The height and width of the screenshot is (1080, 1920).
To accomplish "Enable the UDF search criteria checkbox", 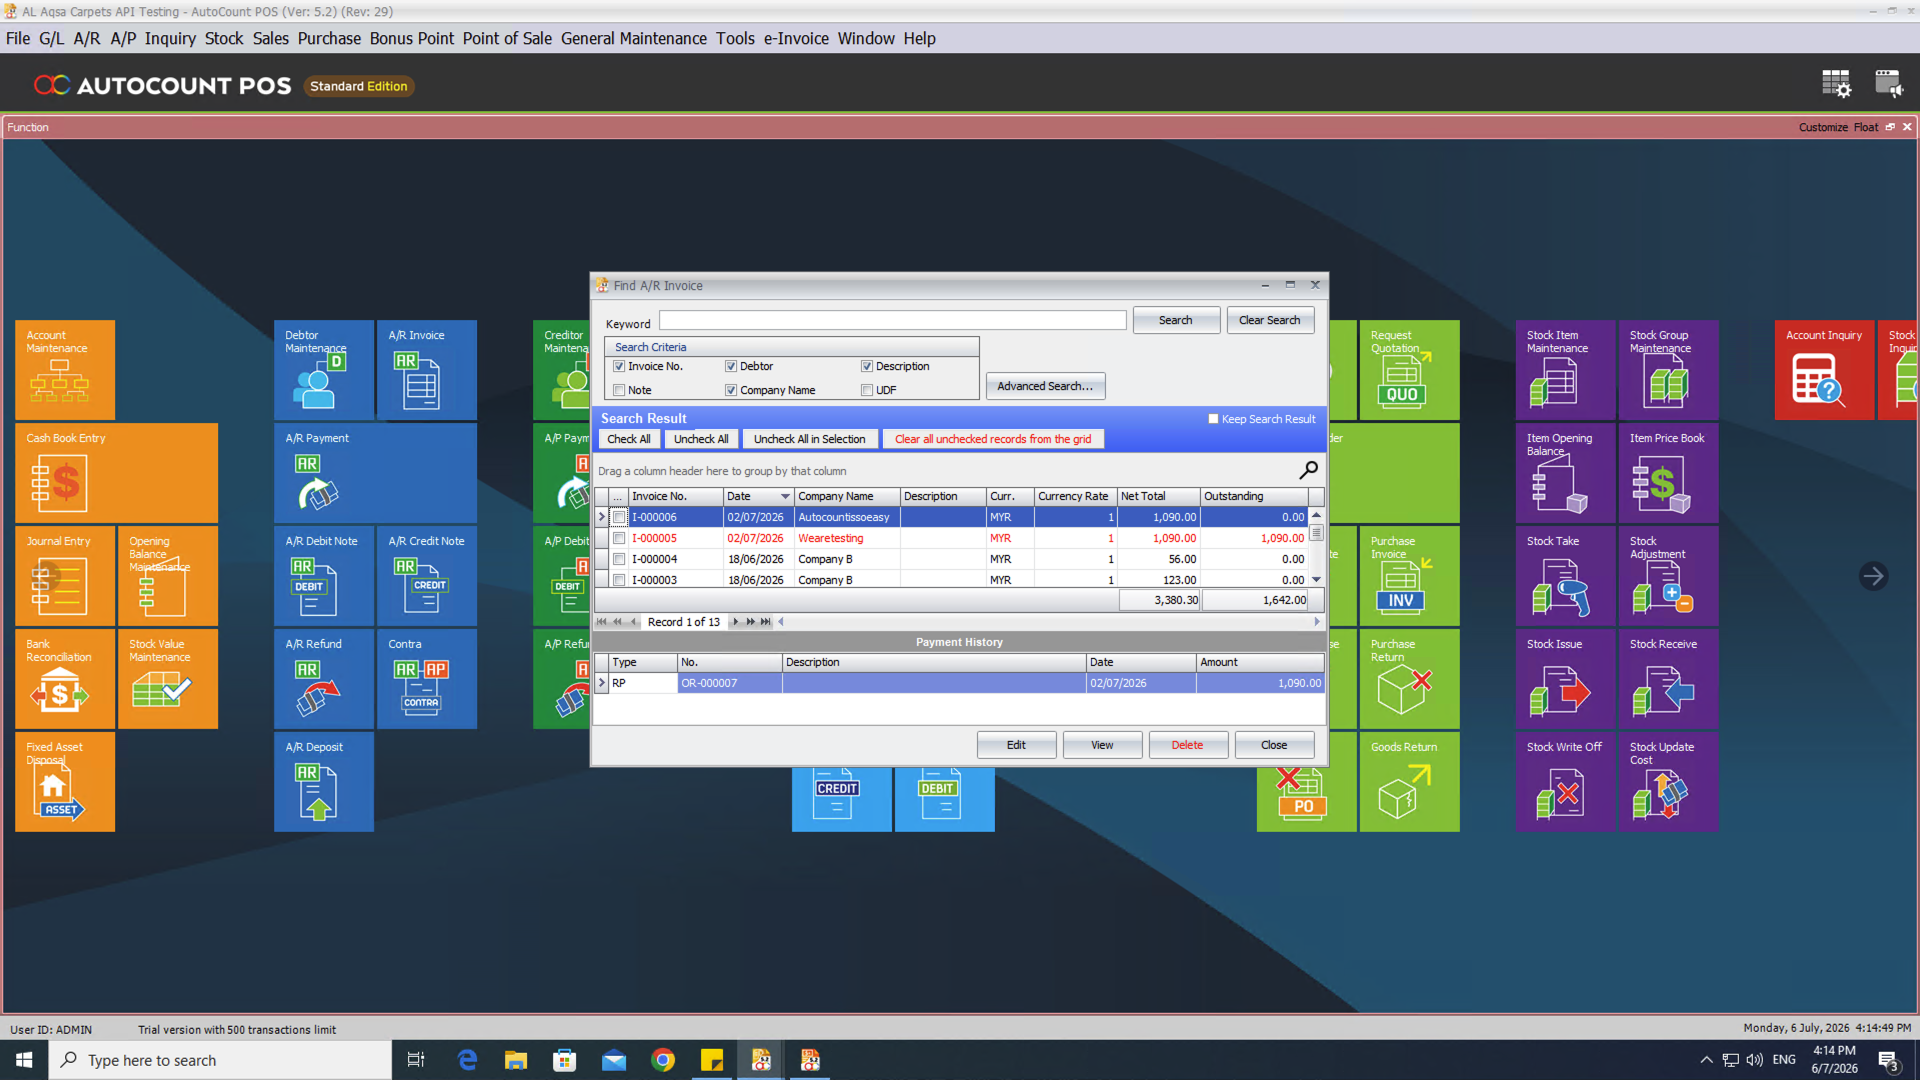I will coord(867,390).
